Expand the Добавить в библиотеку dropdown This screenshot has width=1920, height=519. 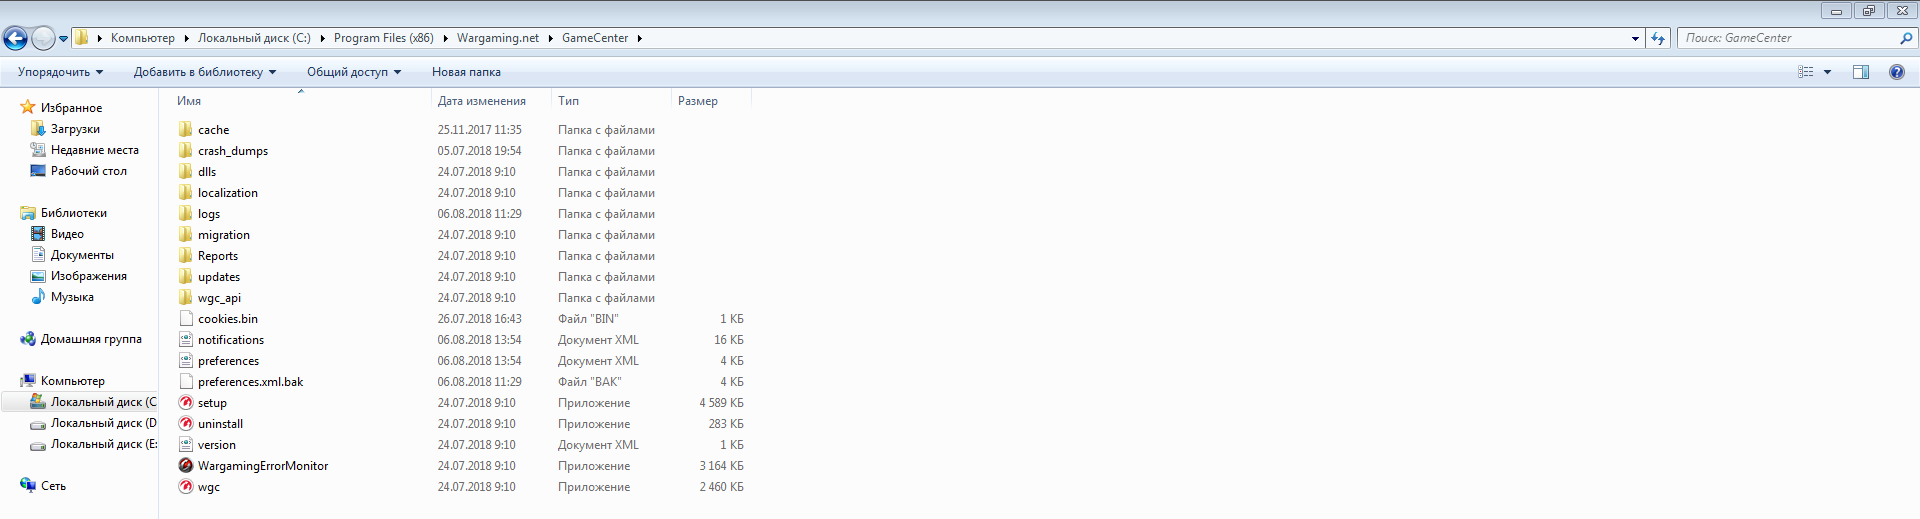click(204, 72)
